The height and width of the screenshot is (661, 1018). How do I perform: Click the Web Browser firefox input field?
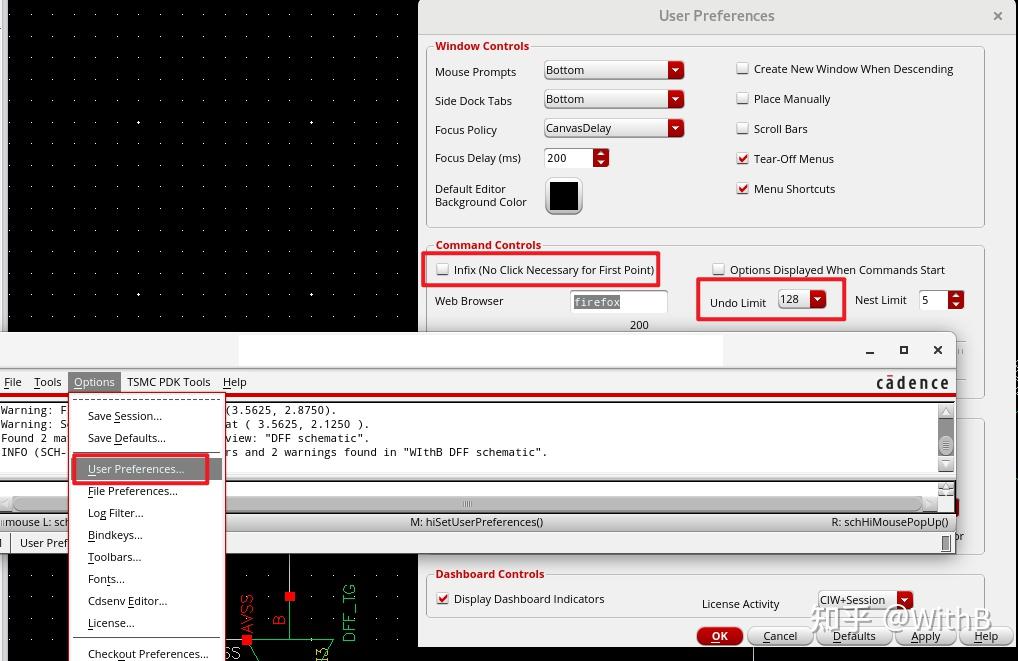(x=618, y=301)
